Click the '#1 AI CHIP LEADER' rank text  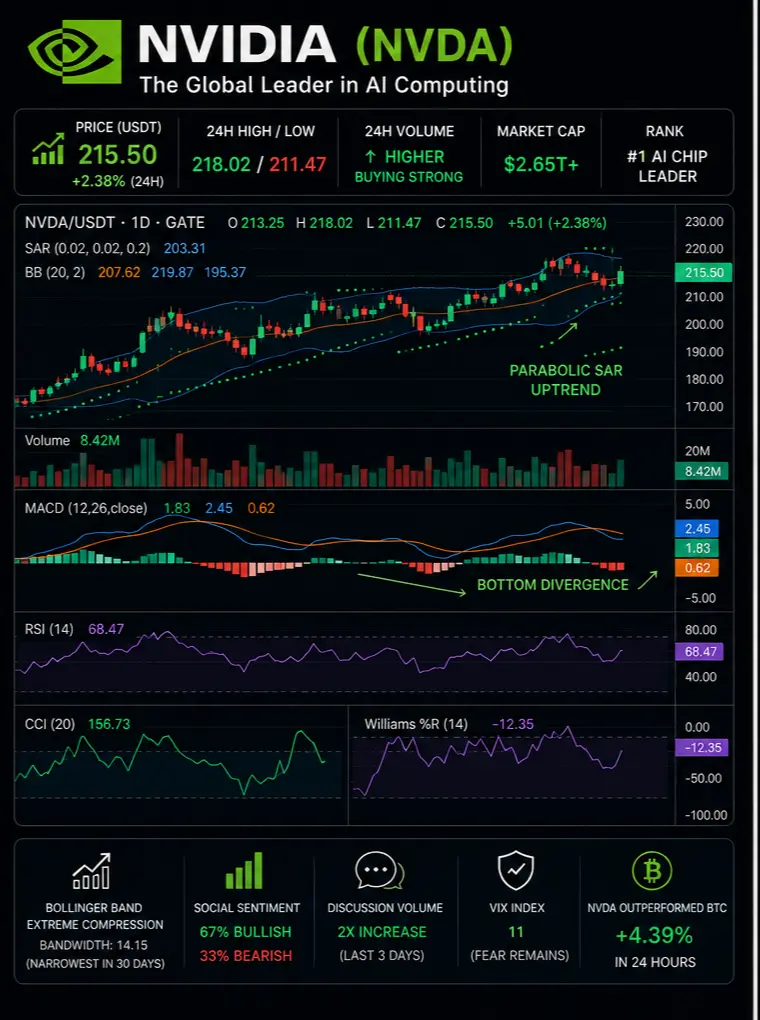[x=667, y=167]
